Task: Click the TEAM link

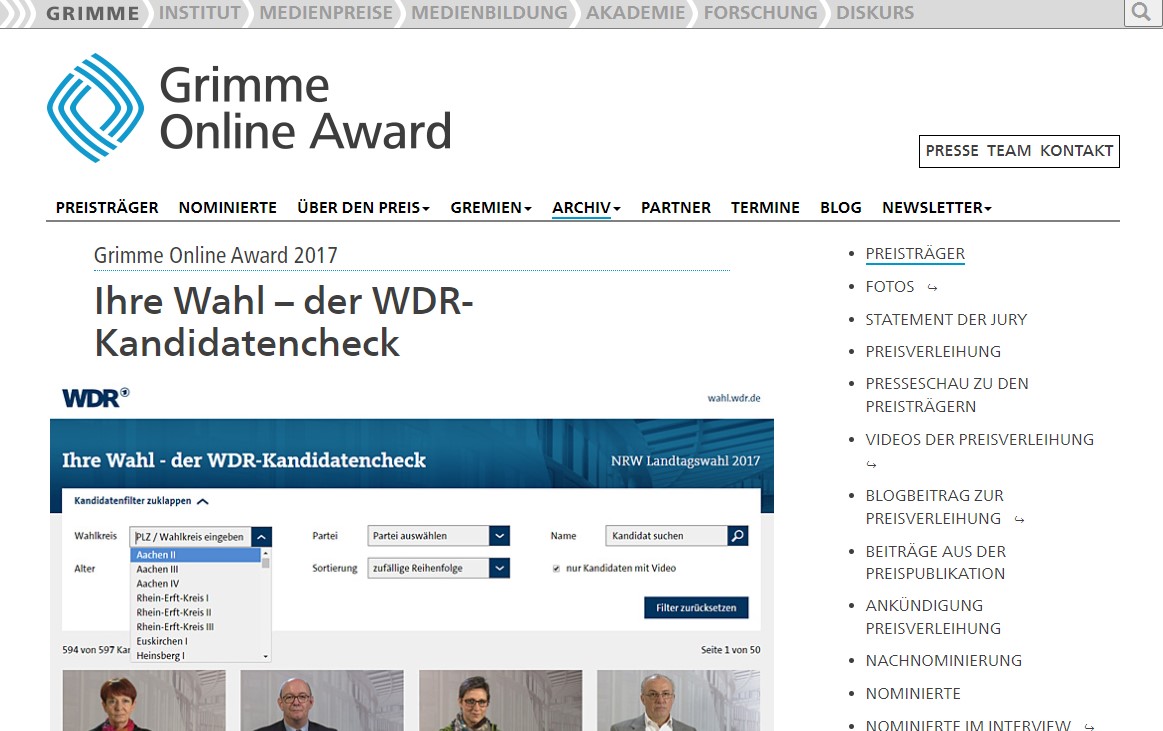Action: pyautogui.click(x=1009, y=150)
